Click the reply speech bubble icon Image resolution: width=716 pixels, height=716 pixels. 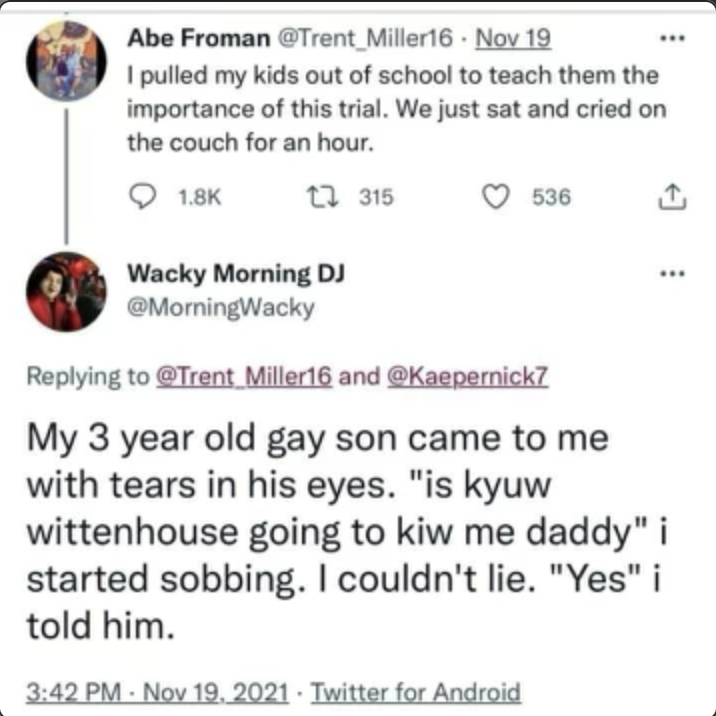pos(145,198)
